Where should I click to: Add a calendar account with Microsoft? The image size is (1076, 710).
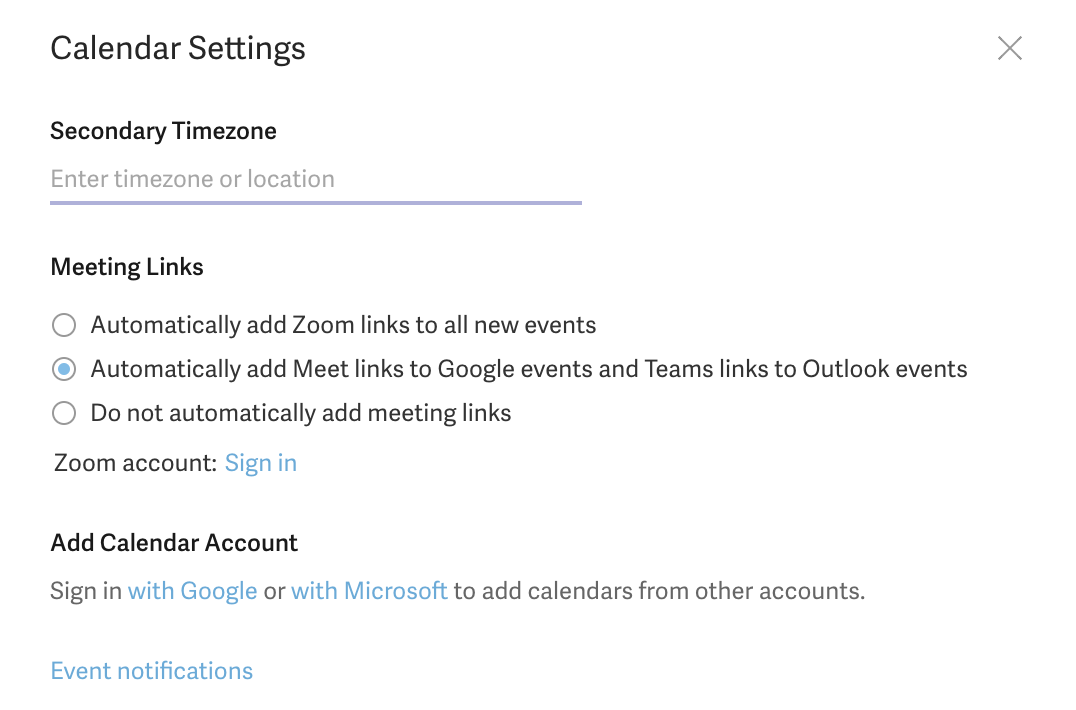(369, 591)
